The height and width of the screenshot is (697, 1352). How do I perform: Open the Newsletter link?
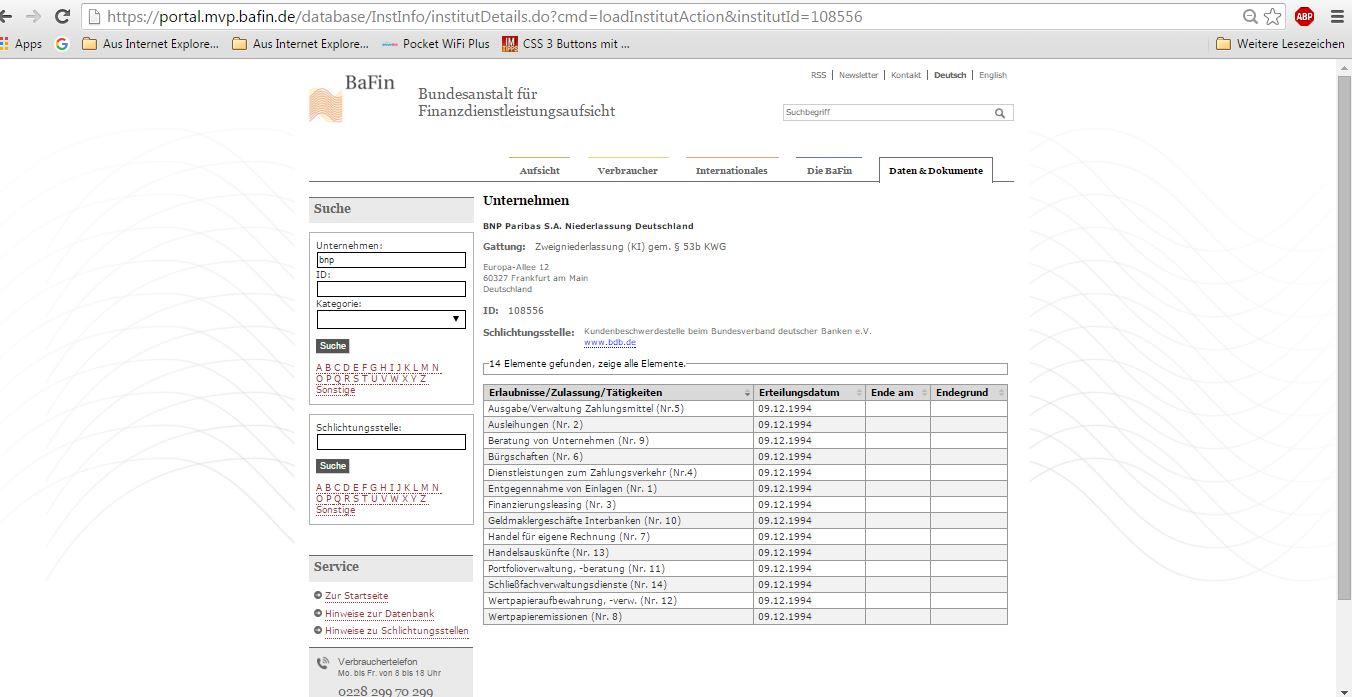pyautogui.click(x=858, y=75)
